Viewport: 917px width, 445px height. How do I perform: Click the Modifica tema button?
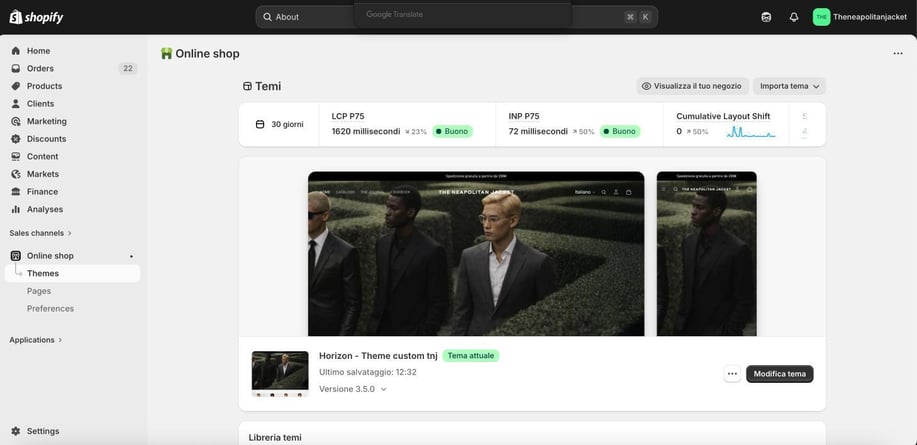(779, 374)
